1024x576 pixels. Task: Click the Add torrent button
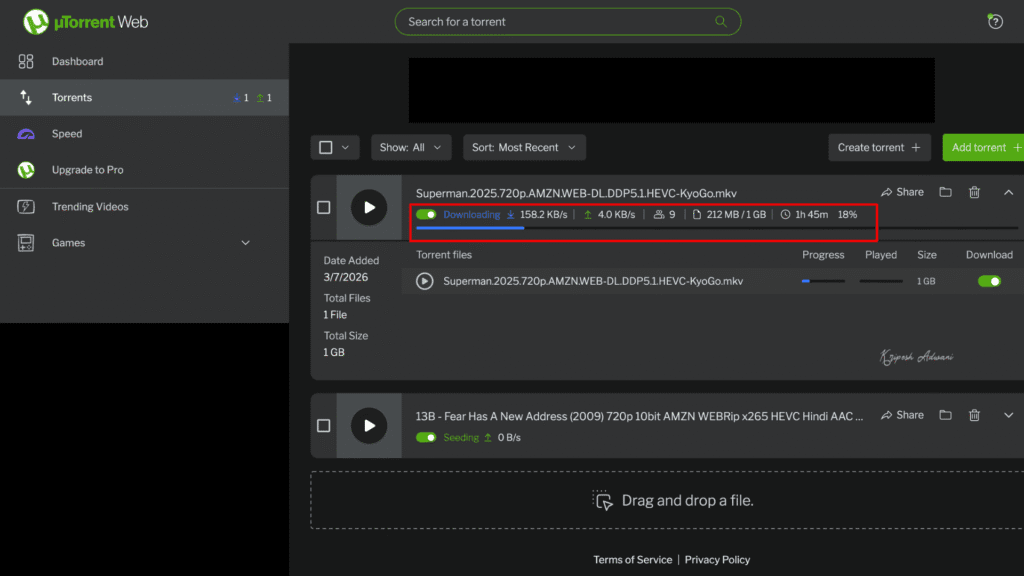pyautogui.click(x=984, y=148)
